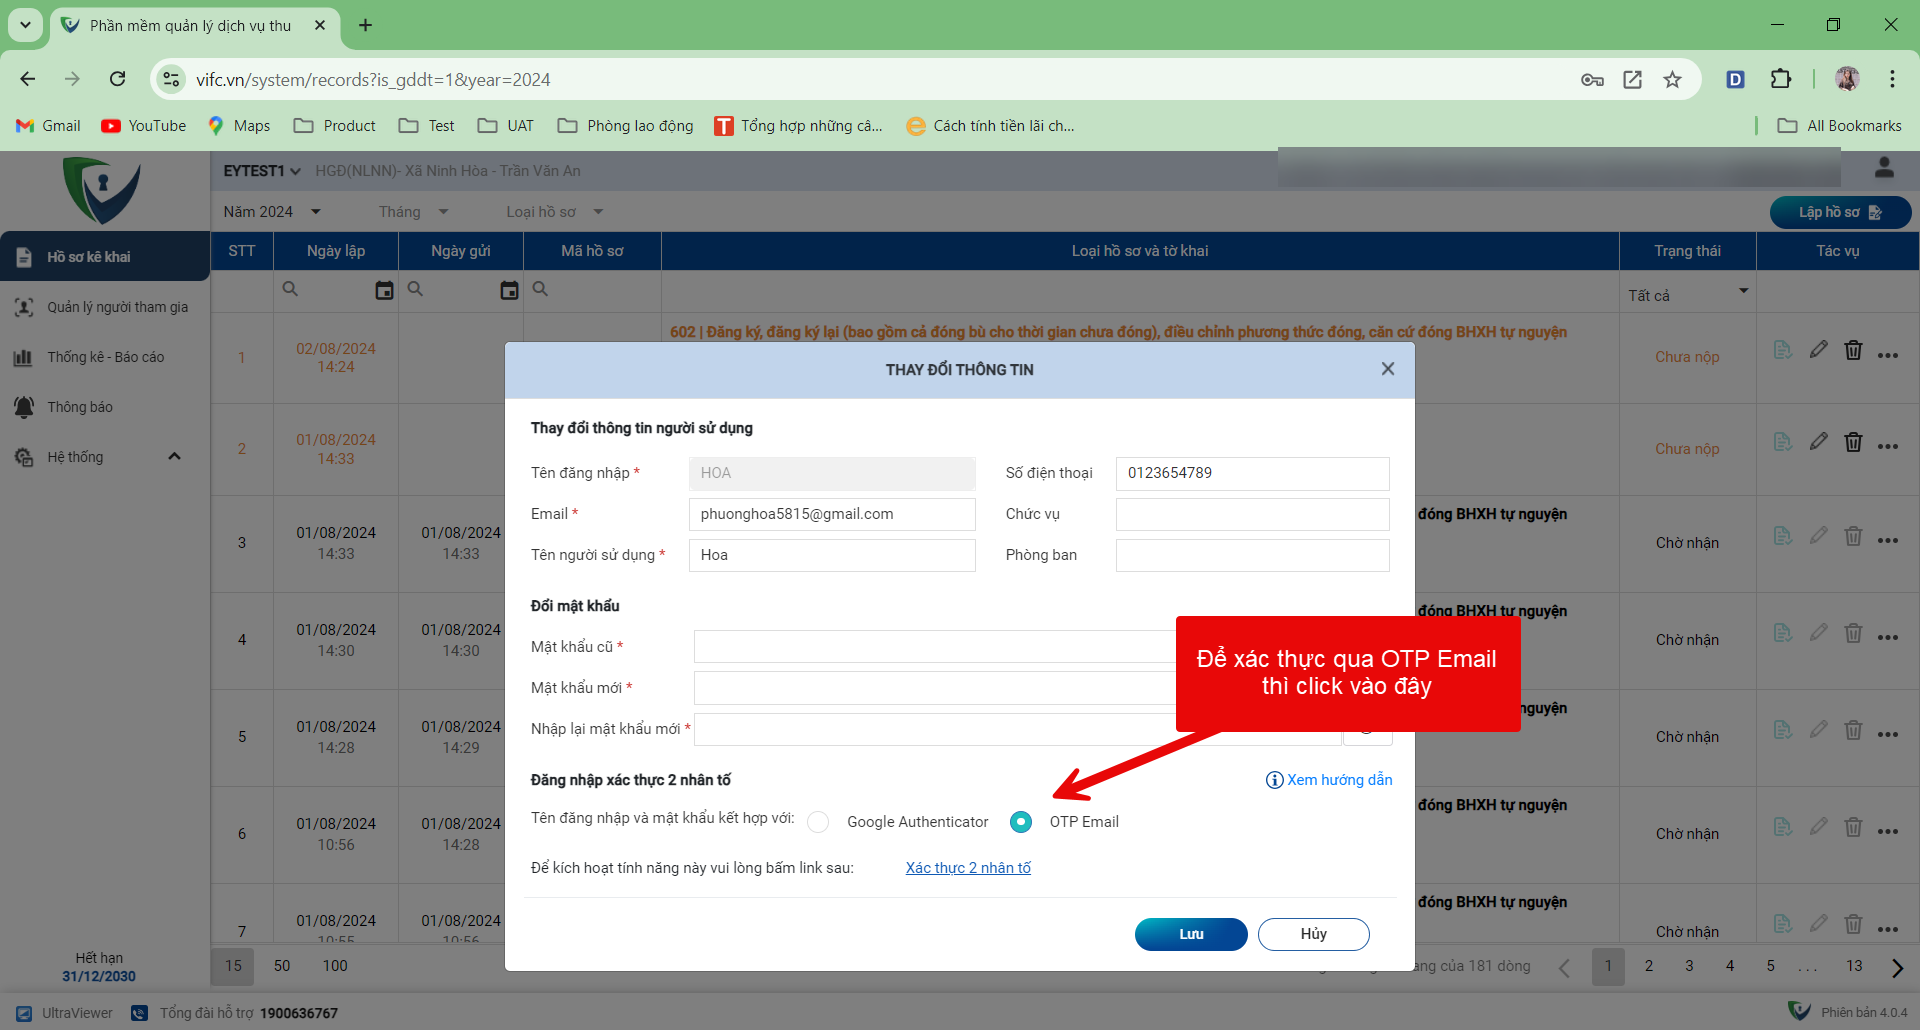Click the Thông báo bell icon

24,407
